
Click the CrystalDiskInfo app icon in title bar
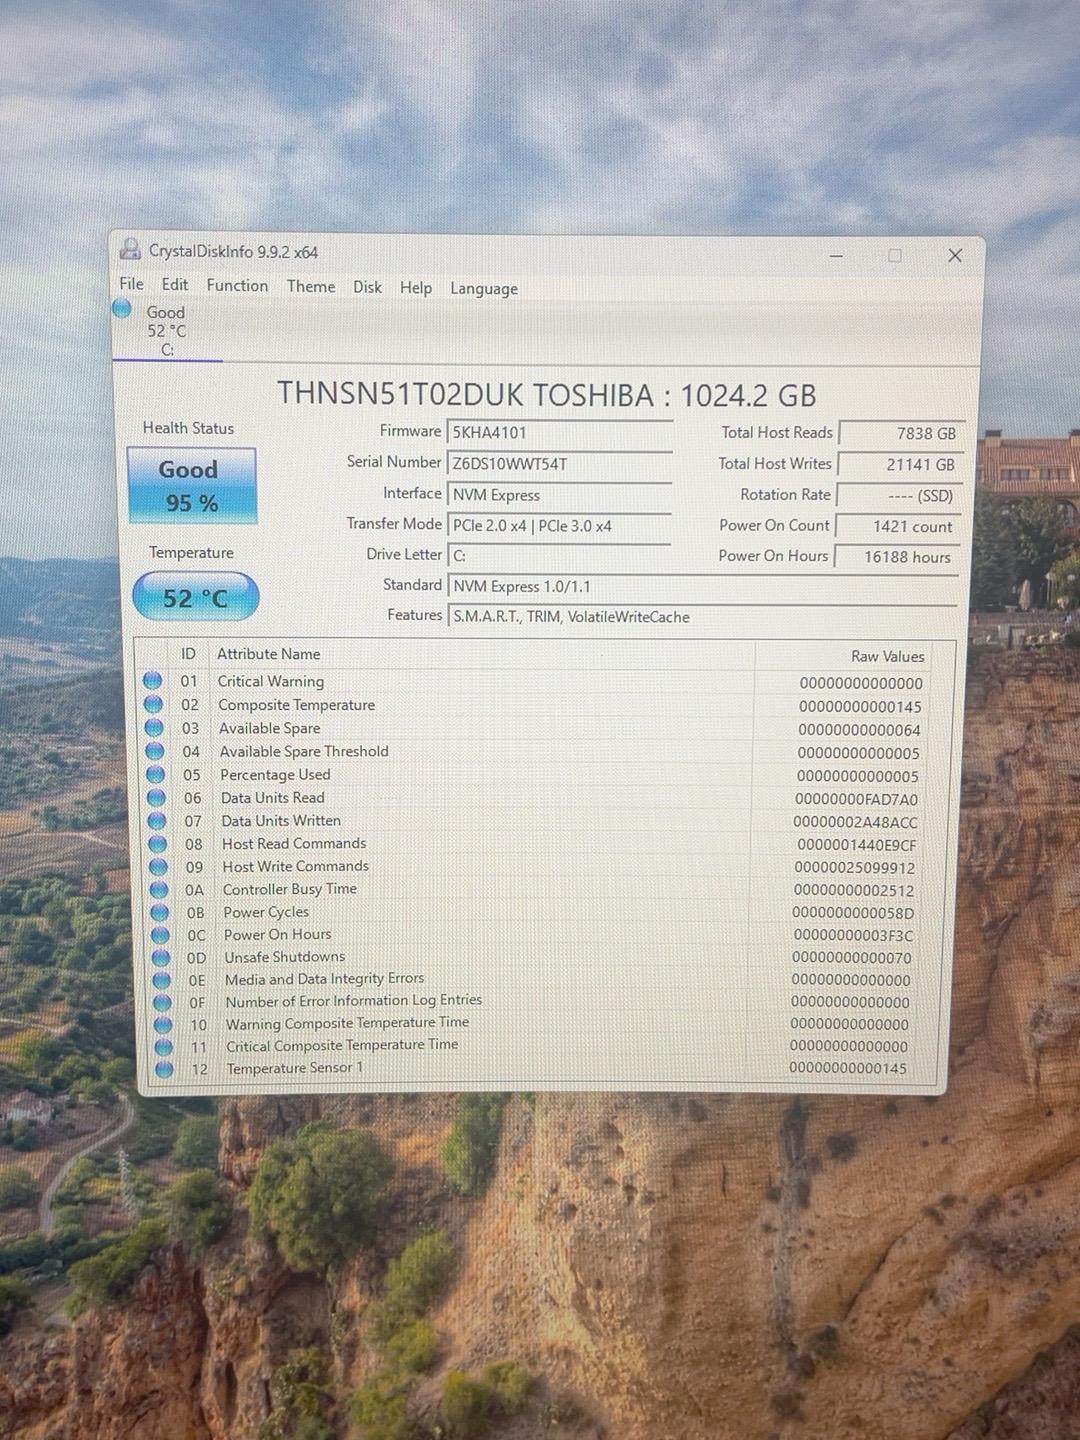pos(130,250)
